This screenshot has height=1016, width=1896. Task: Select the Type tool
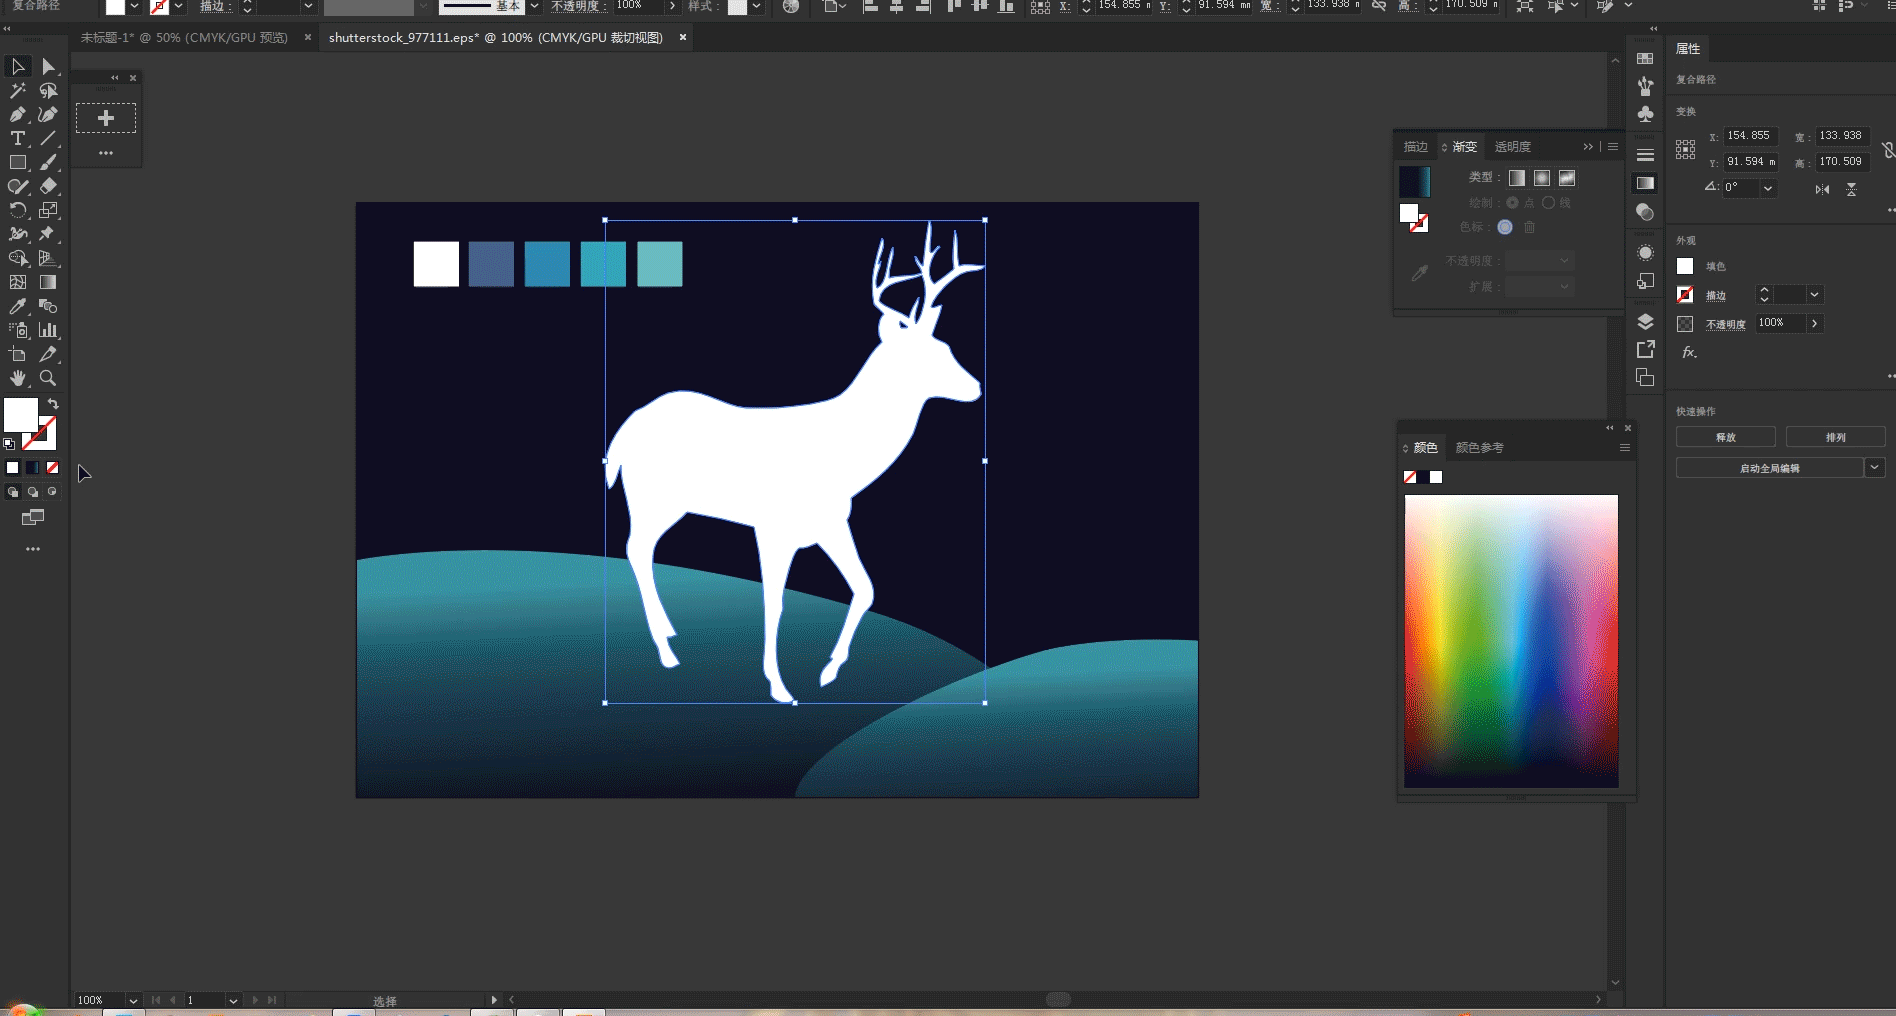[17, 138]
